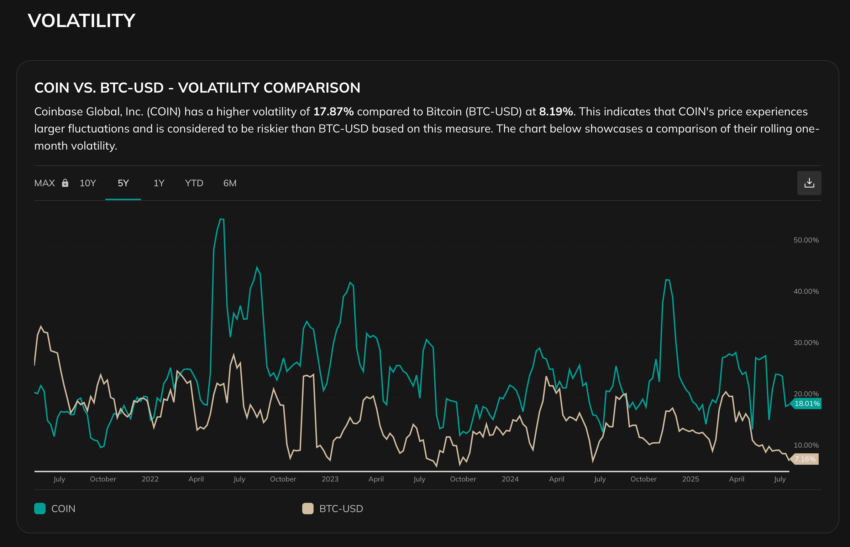Click the 2024 x-axis label
The image size is (850, 547).
coord(510,479)
